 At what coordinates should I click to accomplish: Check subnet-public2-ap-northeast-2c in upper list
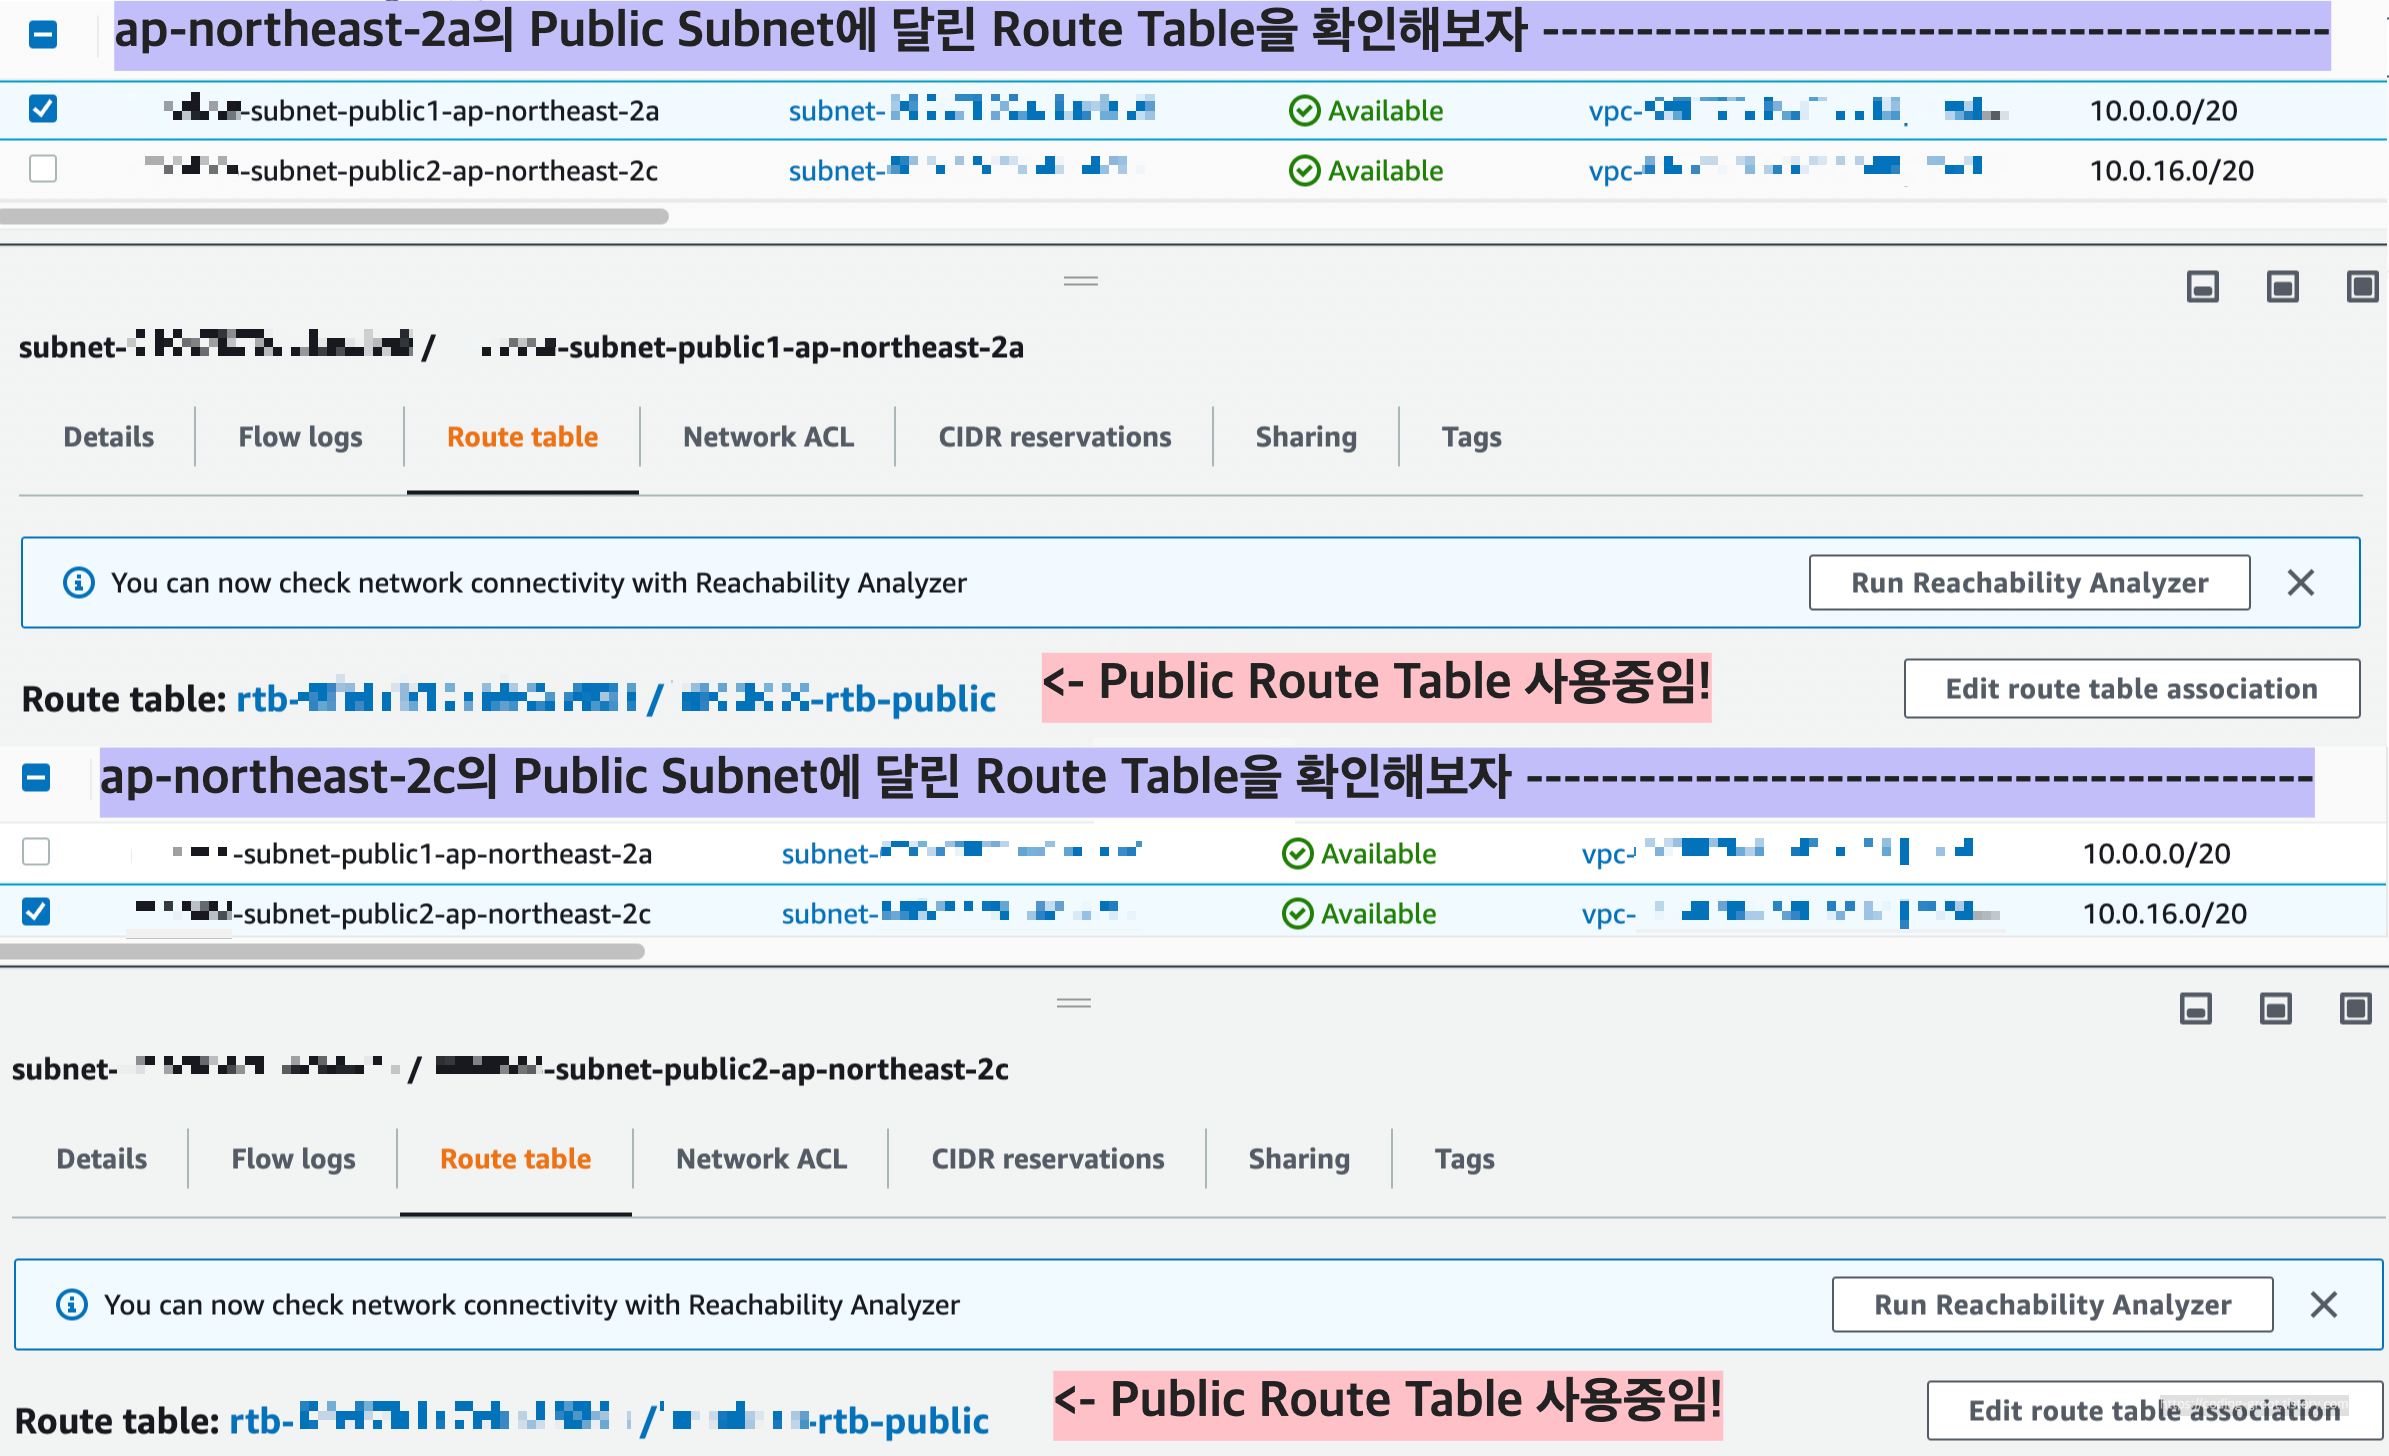43,168
